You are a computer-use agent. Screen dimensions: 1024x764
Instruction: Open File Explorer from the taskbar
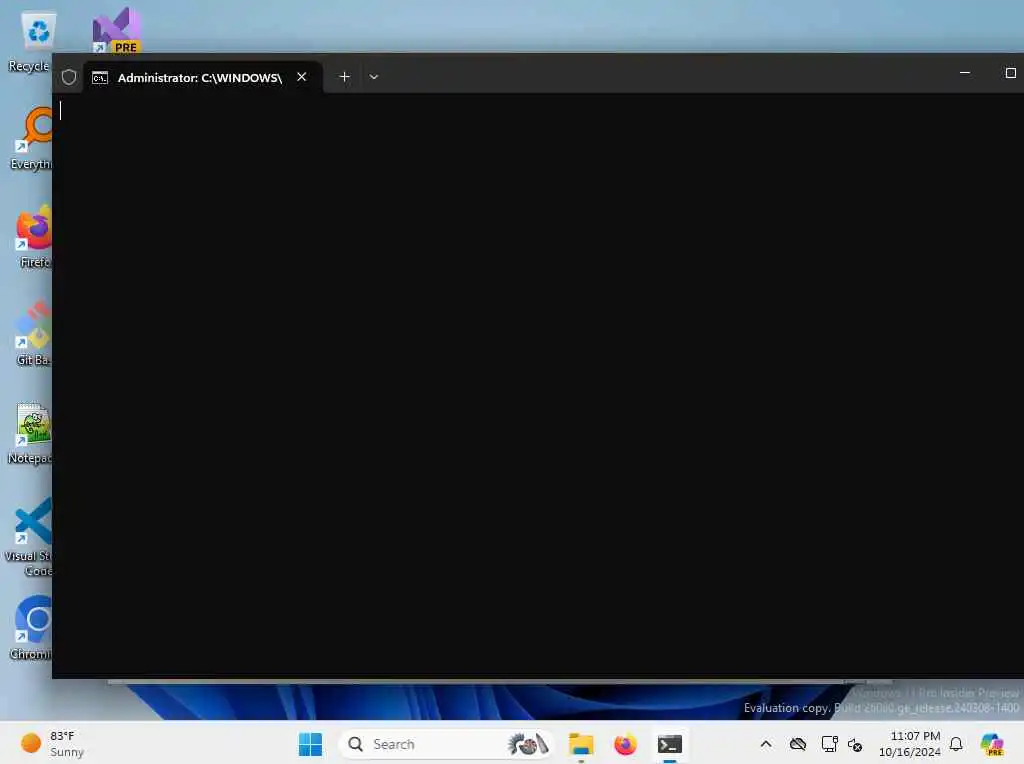click(581, 744)
